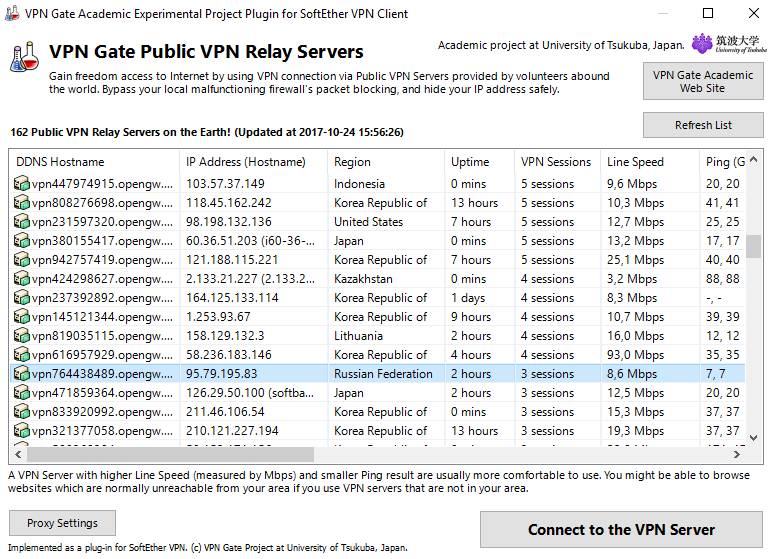The width and height of the screenshot is (776, 559).
Task: Click server icon beside vpn424298627
Action: (x=22, y=279)
